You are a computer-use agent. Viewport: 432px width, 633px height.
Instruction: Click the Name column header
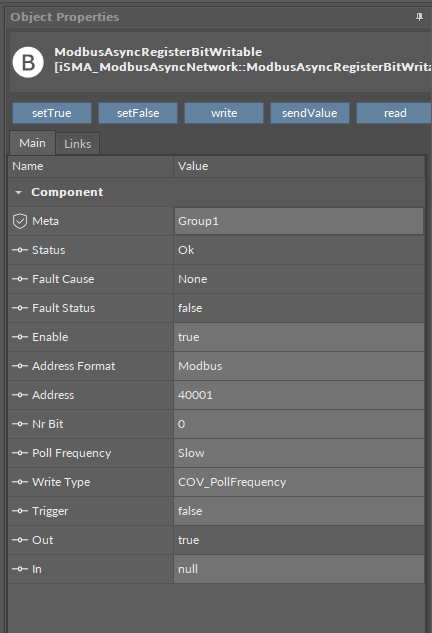coord(91,166)
